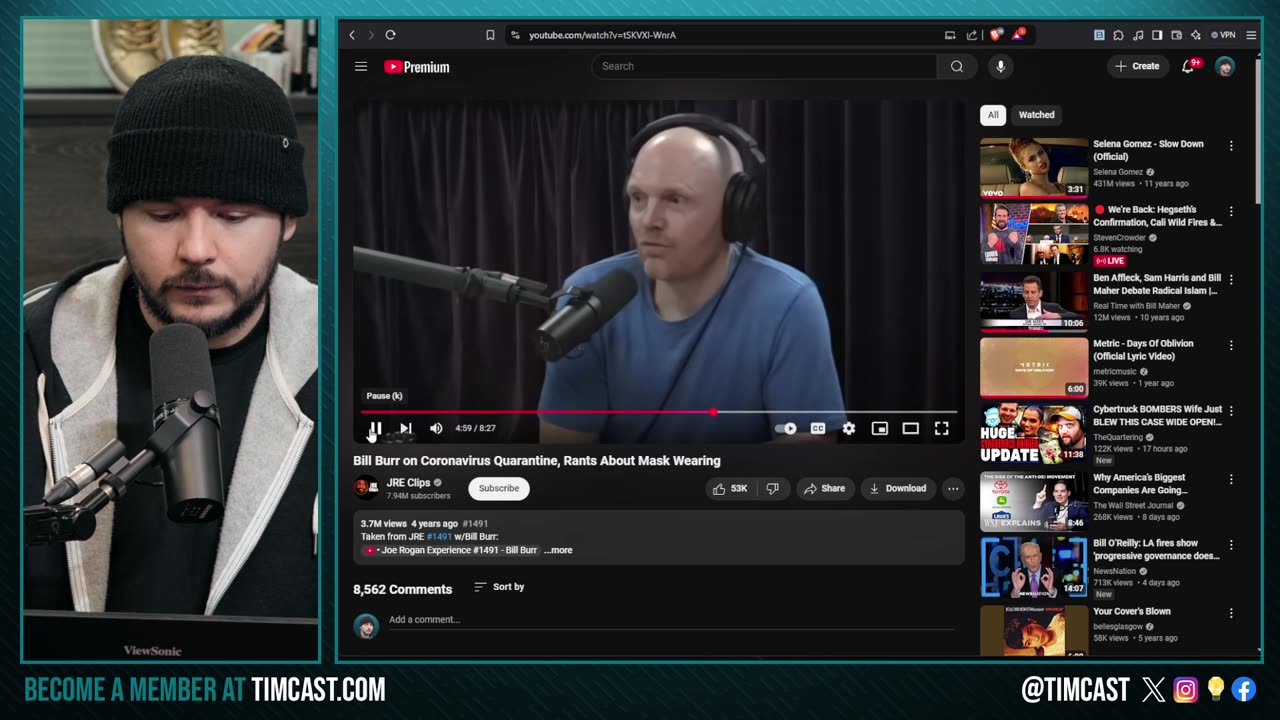Dislike the video thumbs down
This screenshot has height=720, width=1280.
[x=772, y=488]
